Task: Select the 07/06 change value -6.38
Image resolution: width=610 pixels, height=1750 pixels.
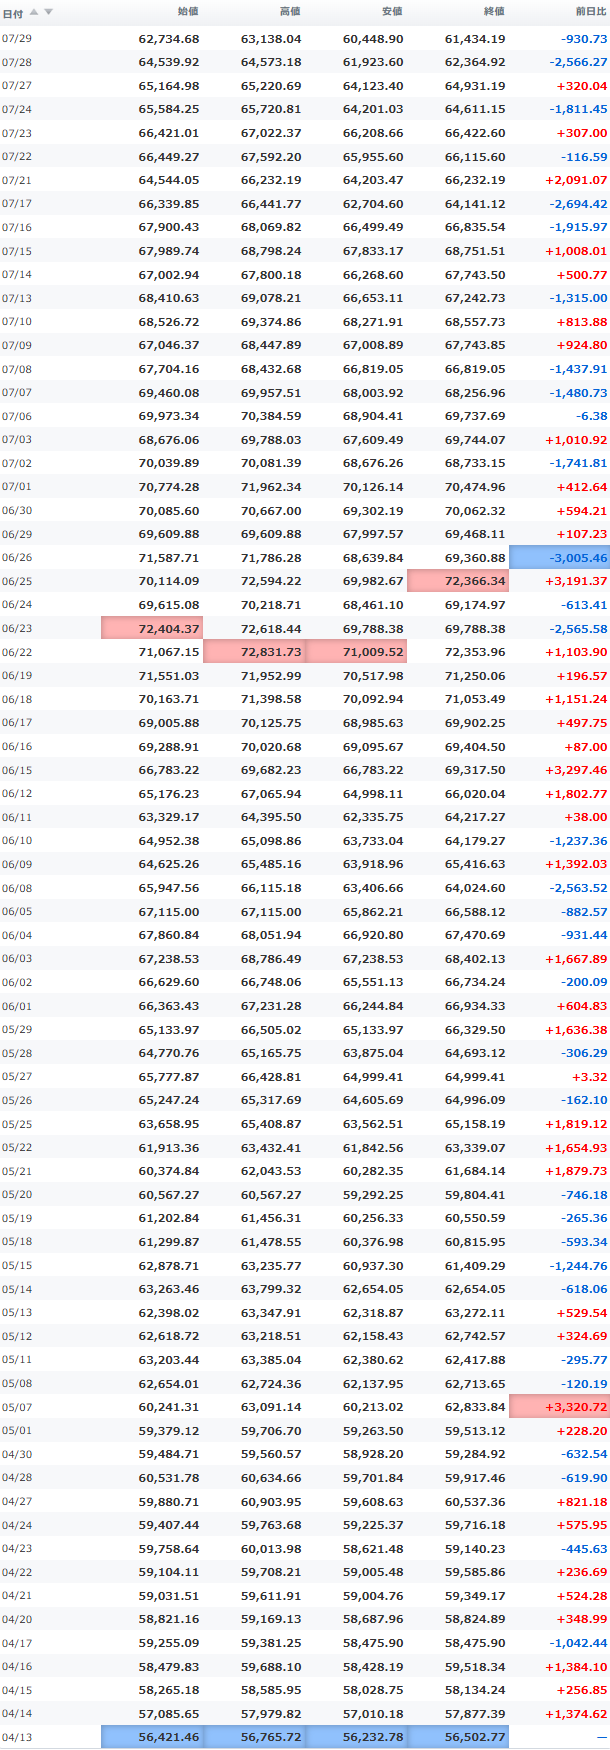Action: click(x=592, y=416)
